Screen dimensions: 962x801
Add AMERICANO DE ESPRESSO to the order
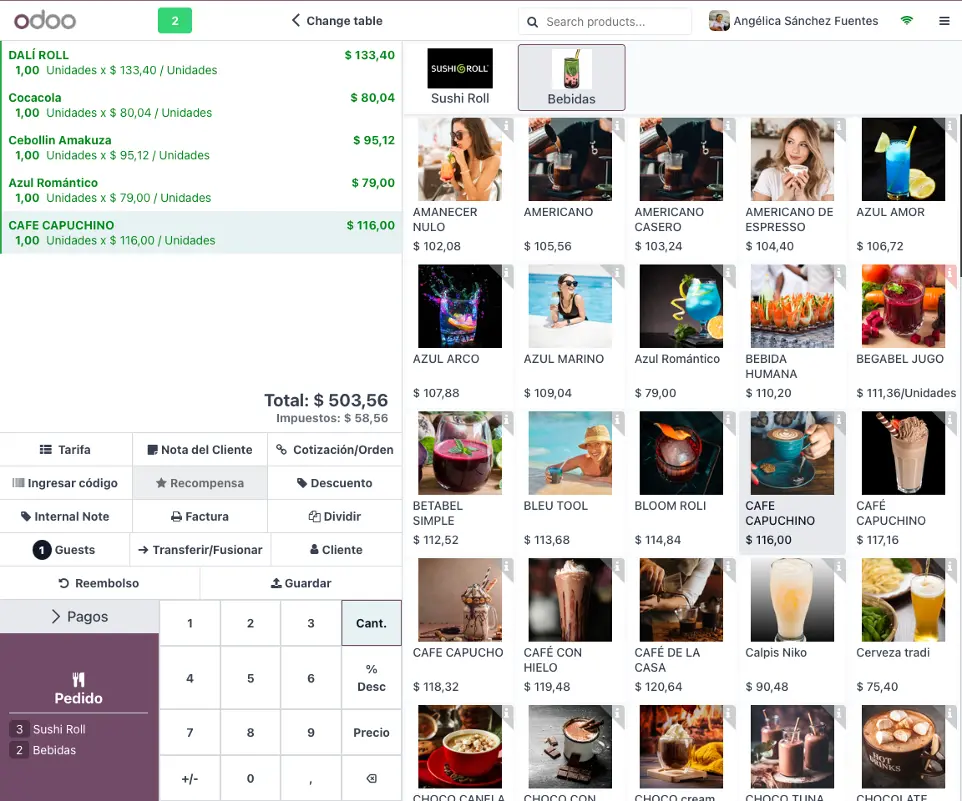pos(792,186)
